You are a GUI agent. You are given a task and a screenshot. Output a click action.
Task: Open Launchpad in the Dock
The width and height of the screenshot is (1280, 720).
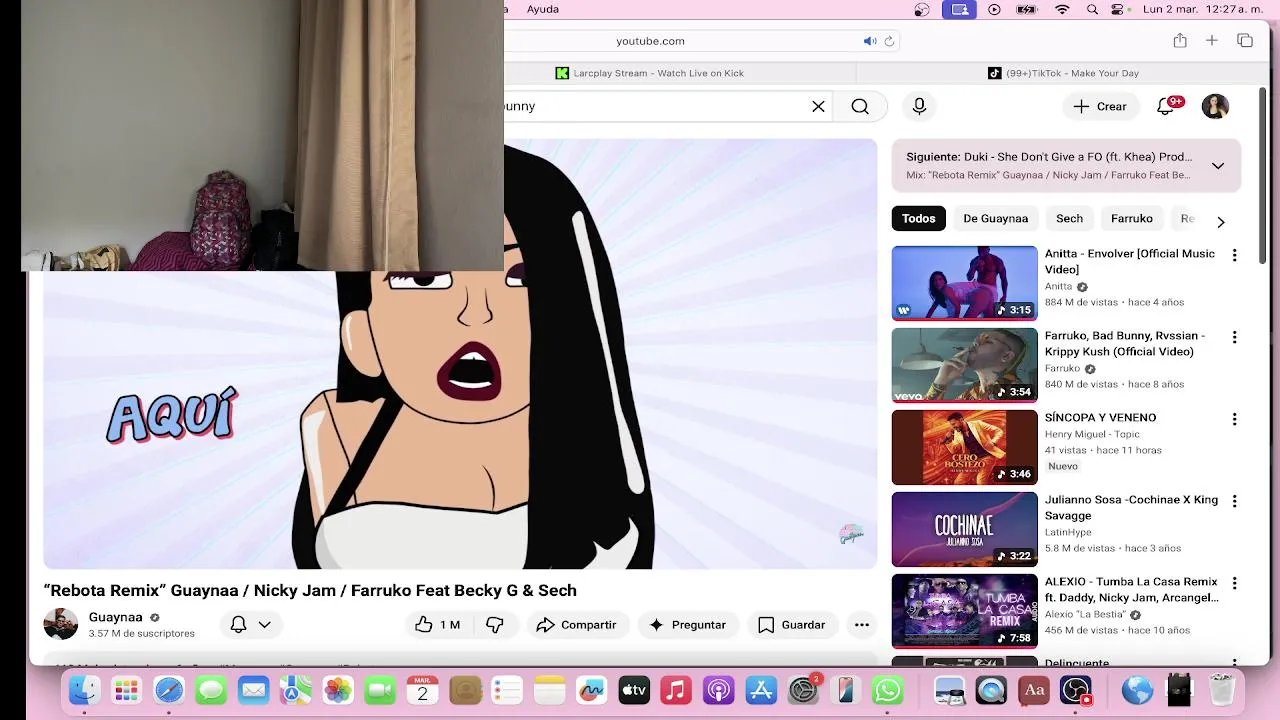[x=126, y=690]
